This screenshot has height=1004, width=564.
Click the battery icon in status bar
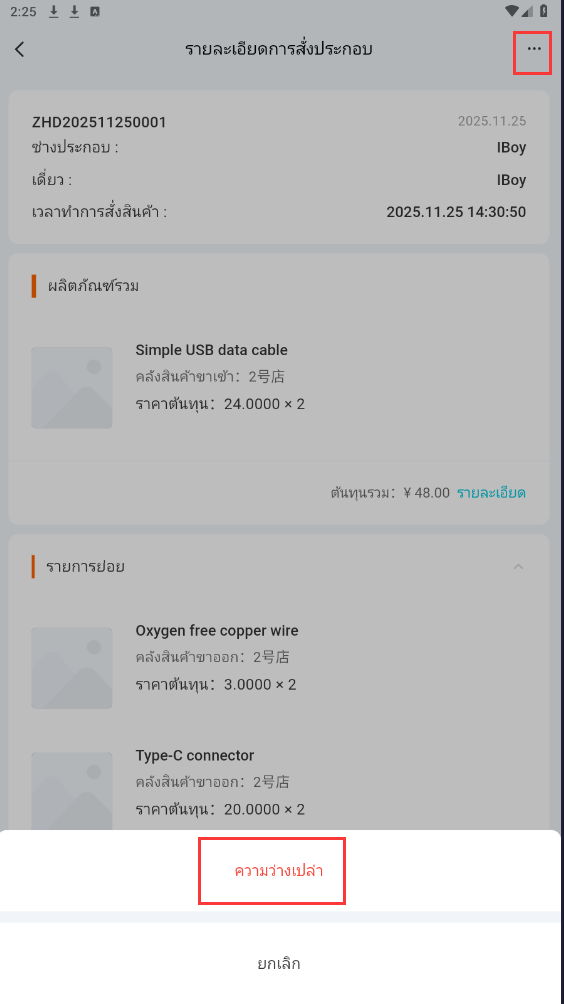[544, 11]
